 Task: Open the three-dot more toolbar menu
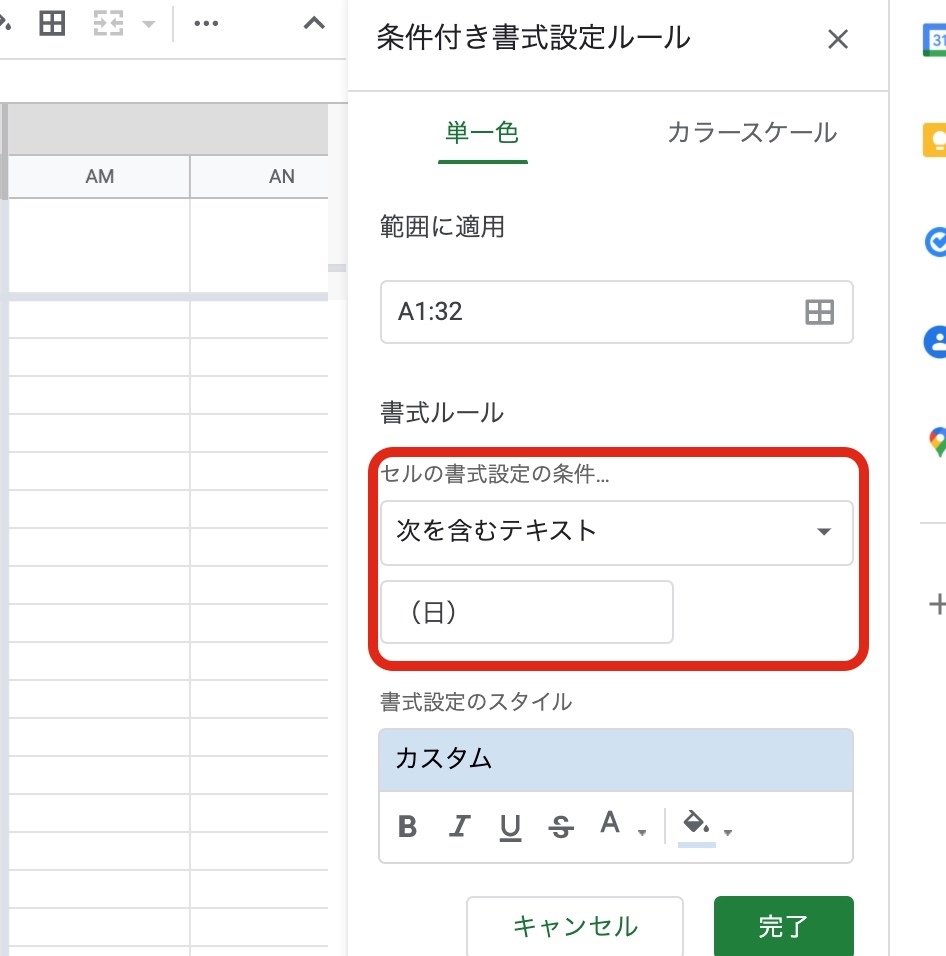click(x=206, y=23)
